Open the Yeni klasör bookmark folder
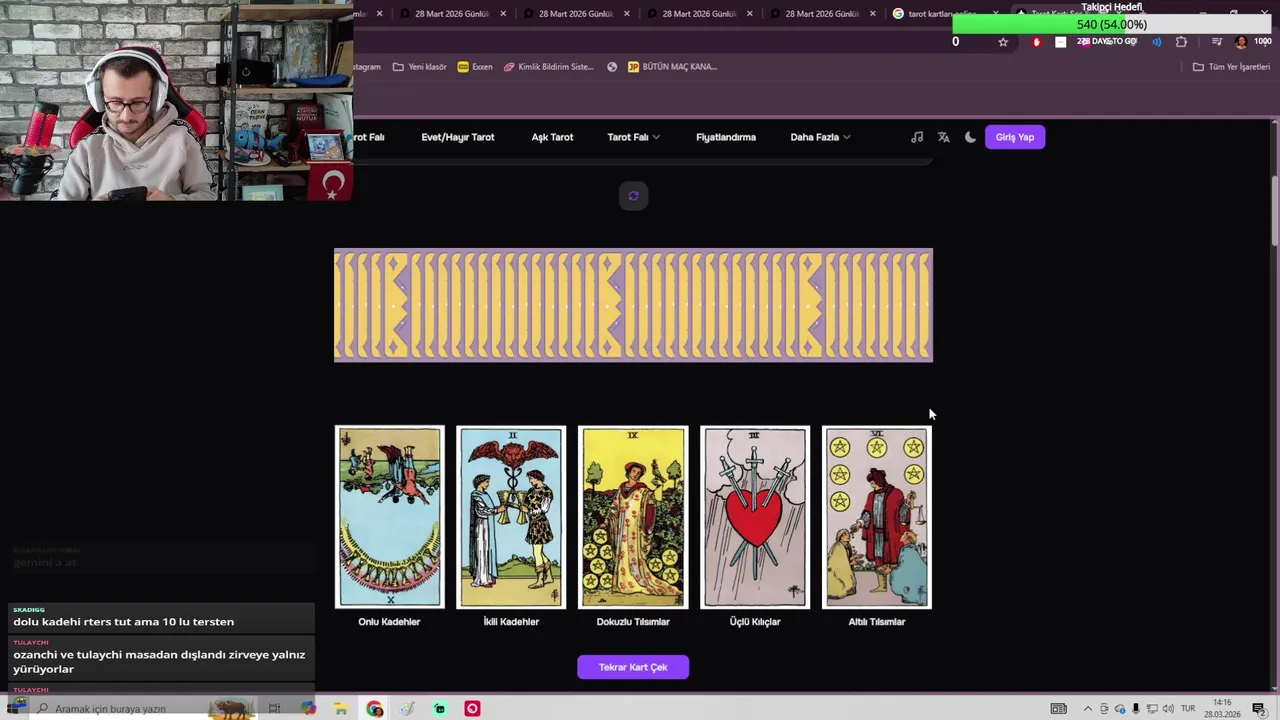 click(x=419, y=67)
